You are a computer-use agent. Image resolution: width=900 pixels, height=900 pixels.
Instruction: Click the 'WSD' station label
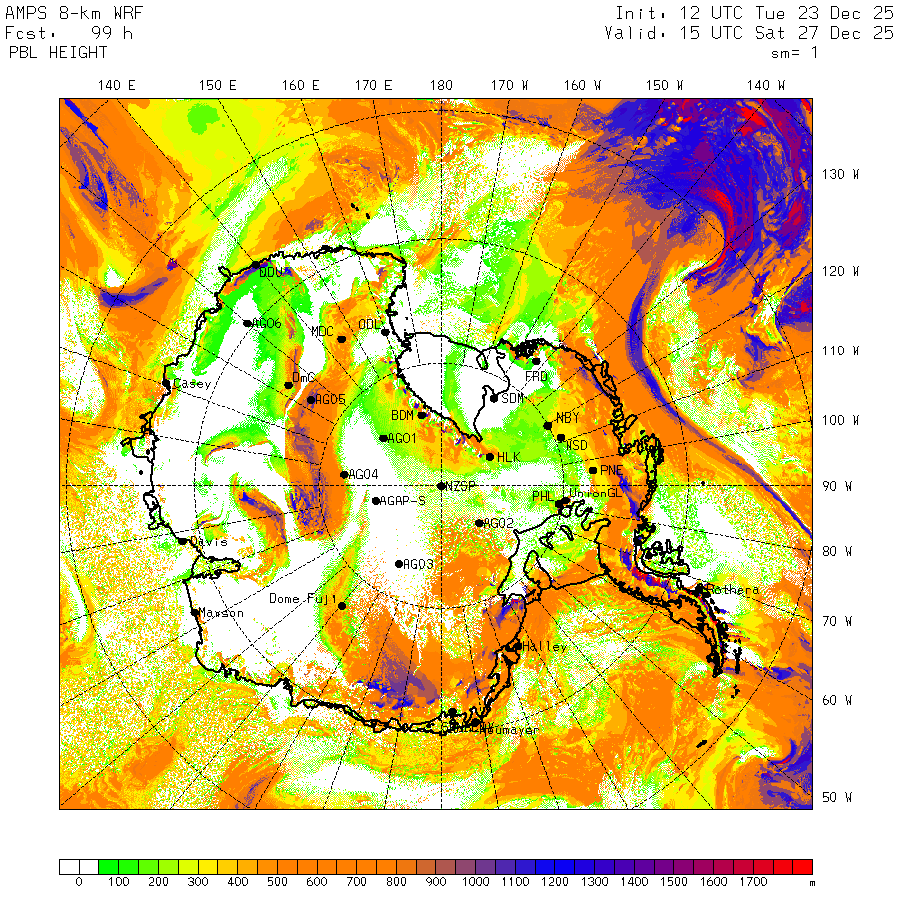pyautogui.click(x=577, y=445)
